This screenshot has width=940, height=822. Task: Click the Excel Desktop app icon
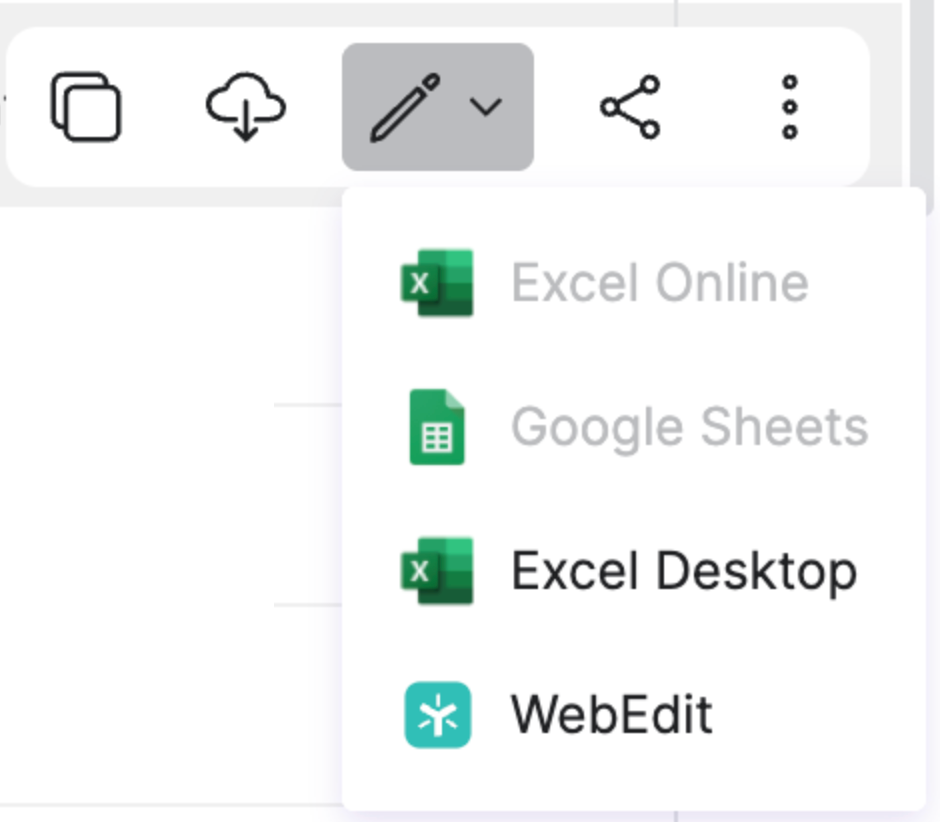pos(437,571)
